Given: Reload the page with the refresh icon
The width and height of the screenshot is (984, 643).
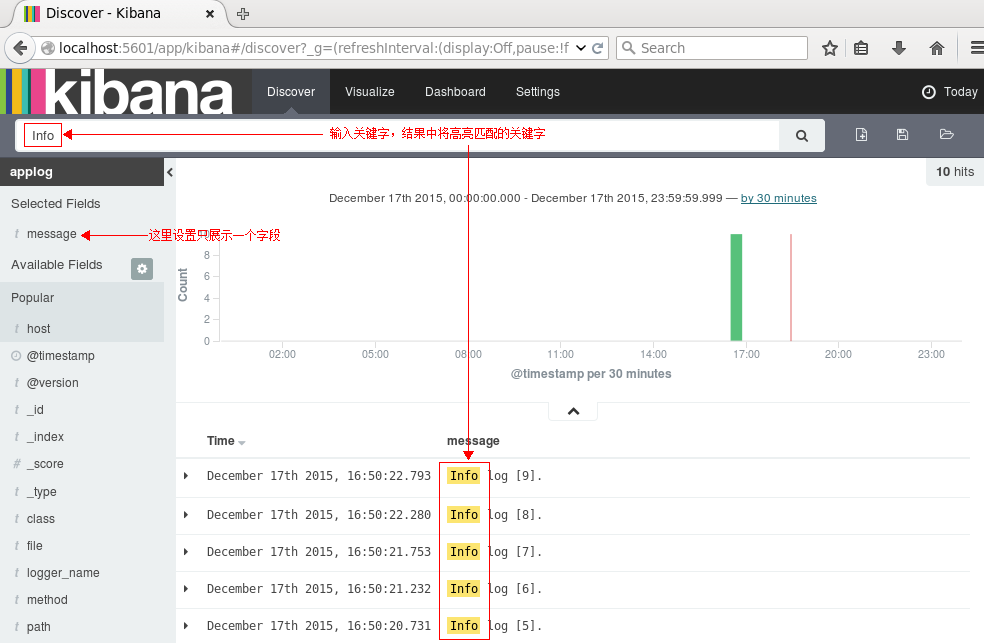Looking at the screenshot, I should 597,47.
